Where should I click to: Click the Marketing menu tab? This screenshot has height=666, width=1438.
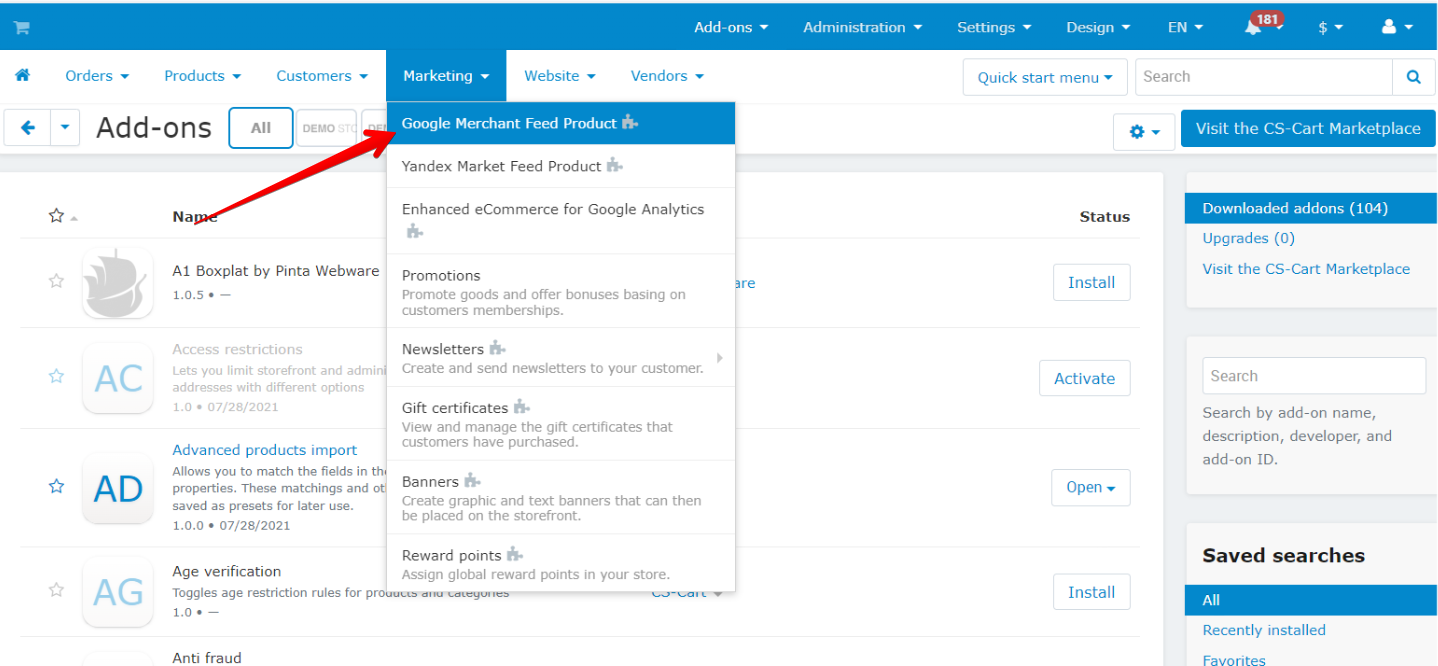[x=446, y=75]
